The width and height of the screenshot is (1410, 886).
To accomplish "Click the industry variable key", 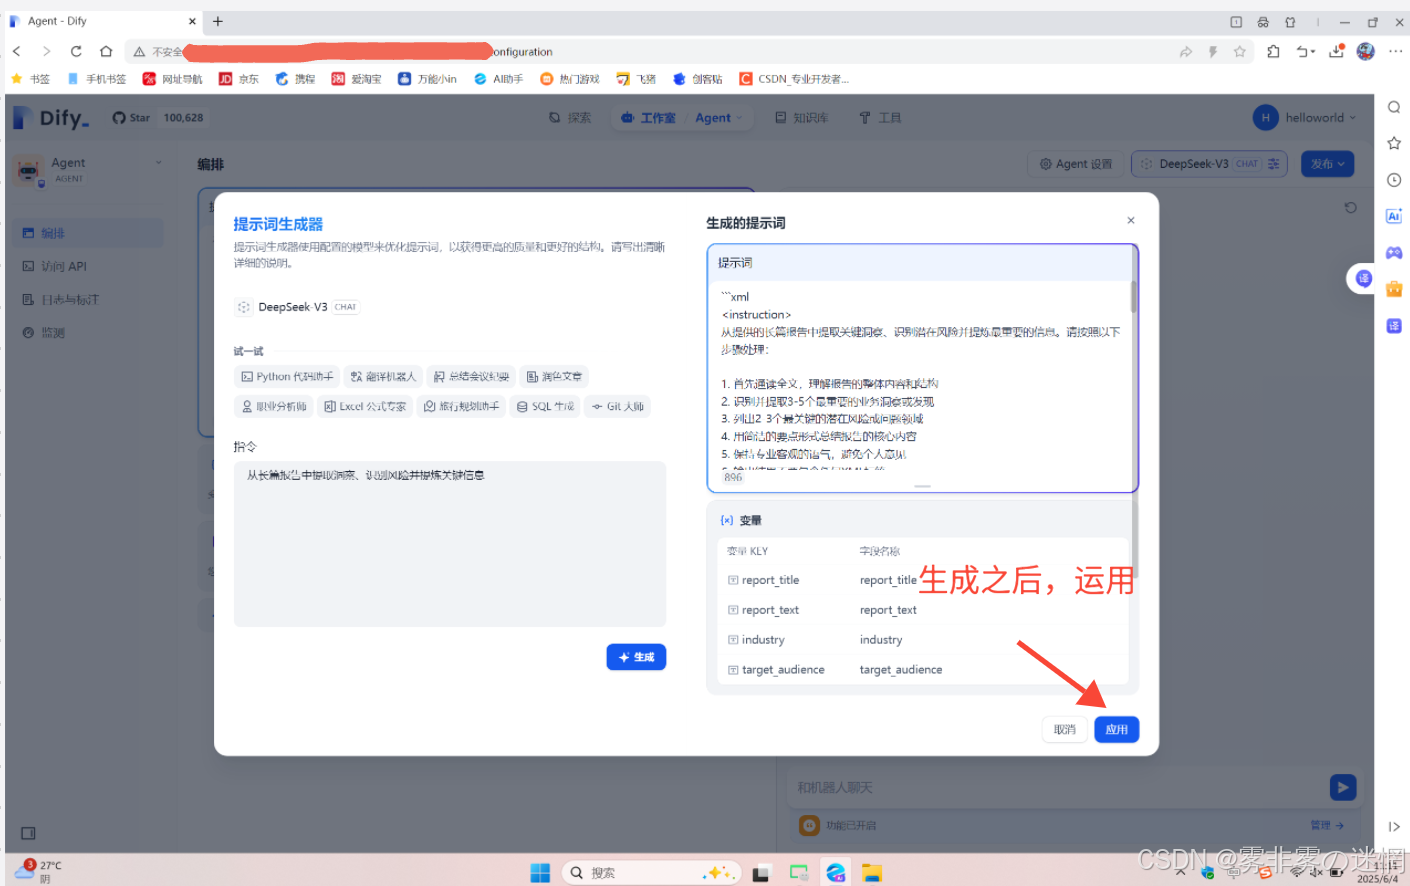I will 763,640.
